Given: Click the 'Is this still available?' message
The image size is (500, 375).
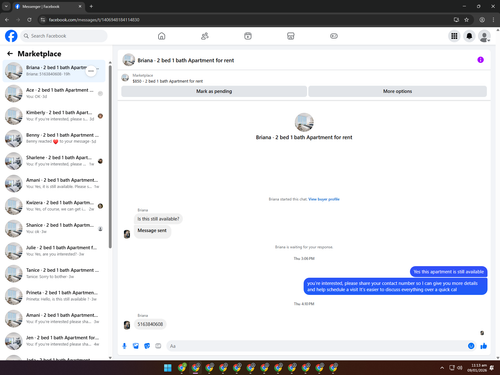Looking at the screenshot, I should (x=158, y=219).
